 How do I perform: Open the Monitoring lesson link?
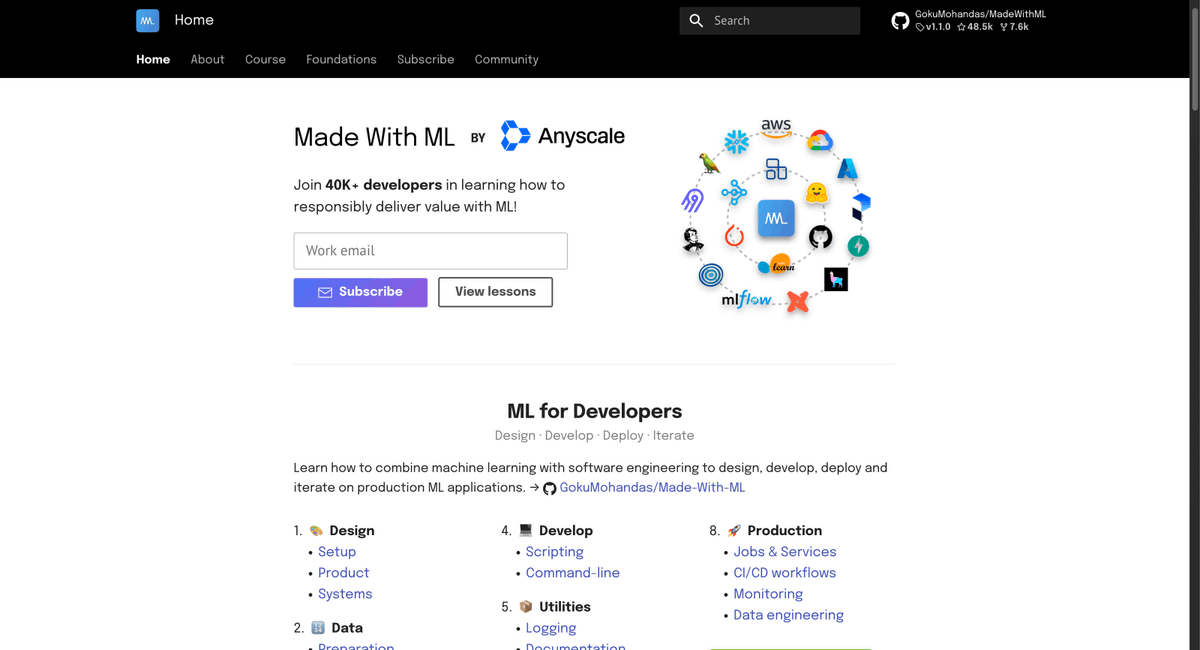pyautogui.click(x=768, y=594)
